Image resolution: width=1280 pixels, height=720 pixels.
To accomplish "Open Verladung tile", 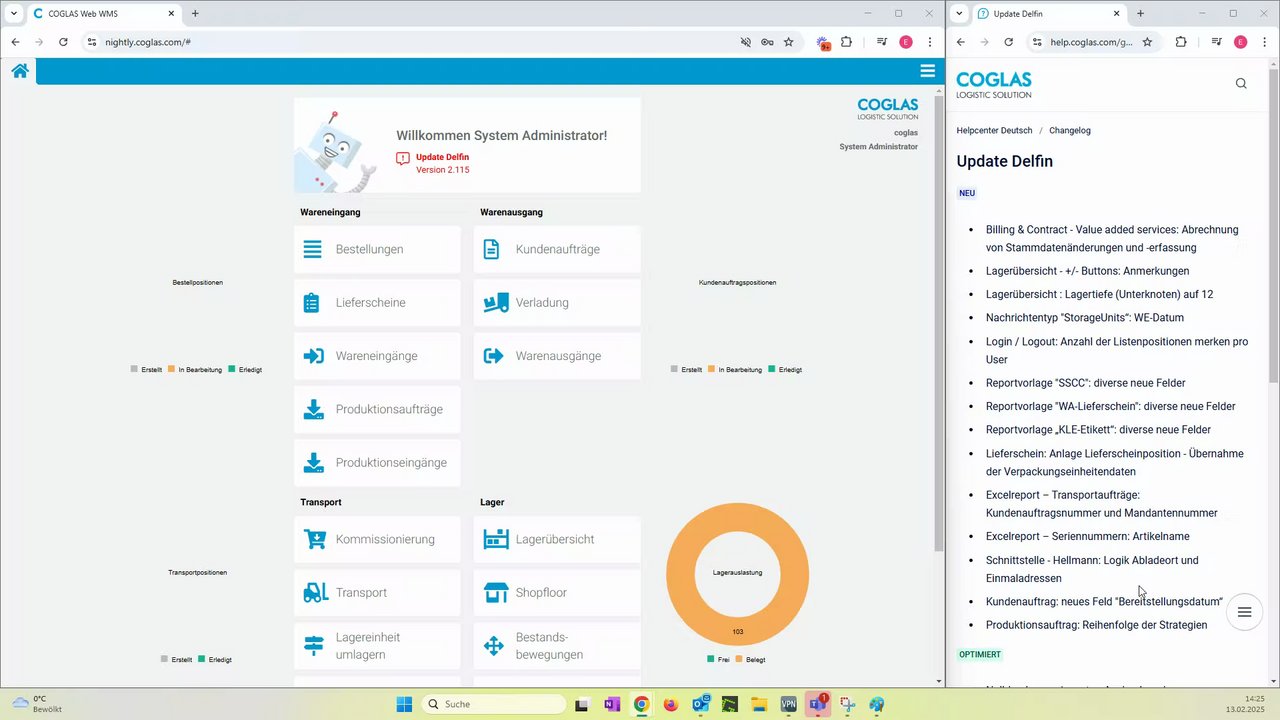I will pos(557,303).
